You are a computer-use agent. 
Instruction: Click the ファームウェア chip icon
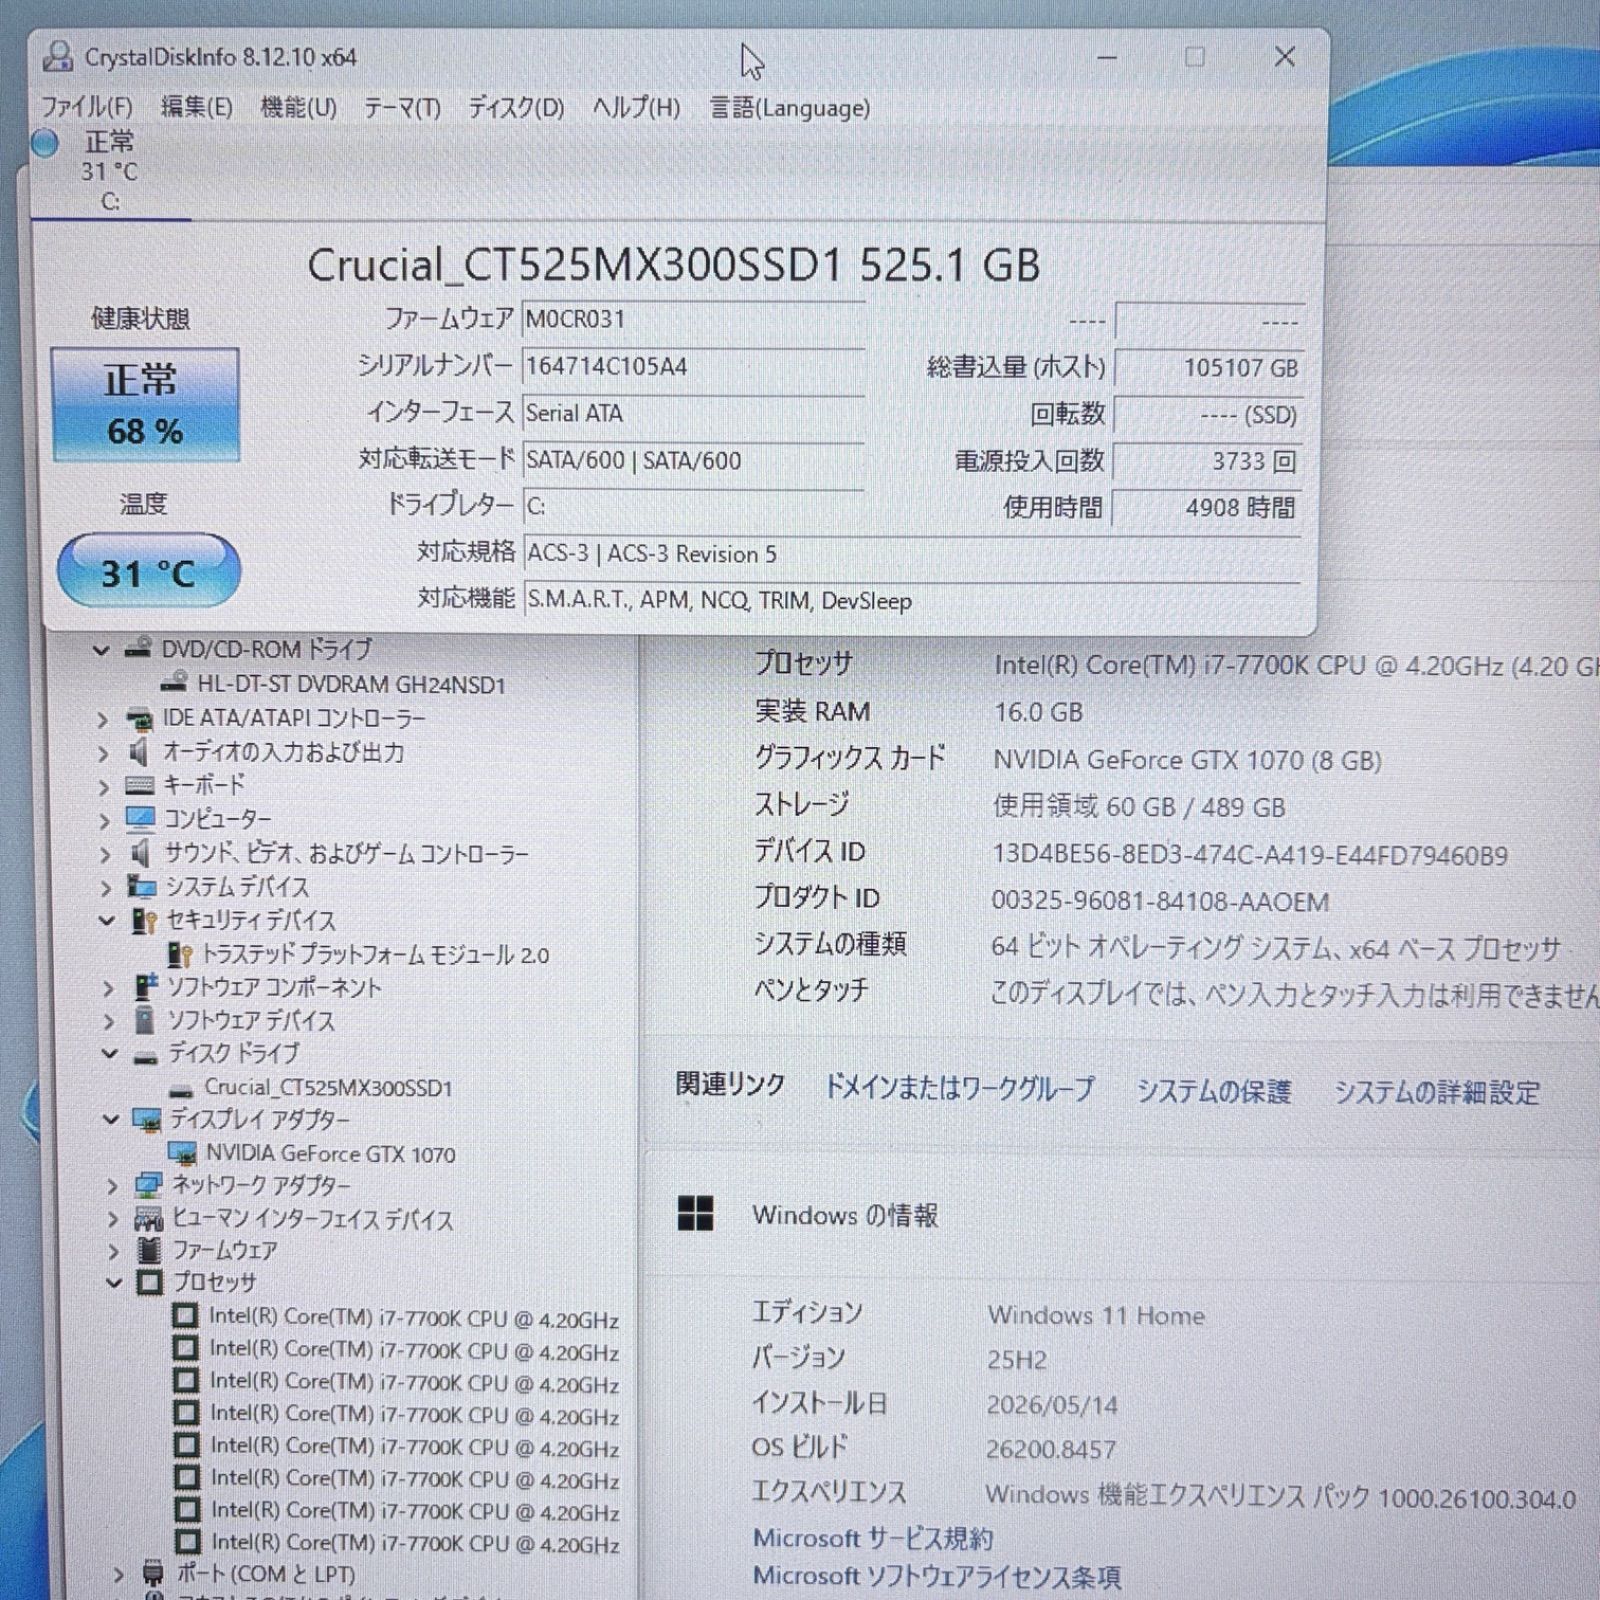point(150,1250)
